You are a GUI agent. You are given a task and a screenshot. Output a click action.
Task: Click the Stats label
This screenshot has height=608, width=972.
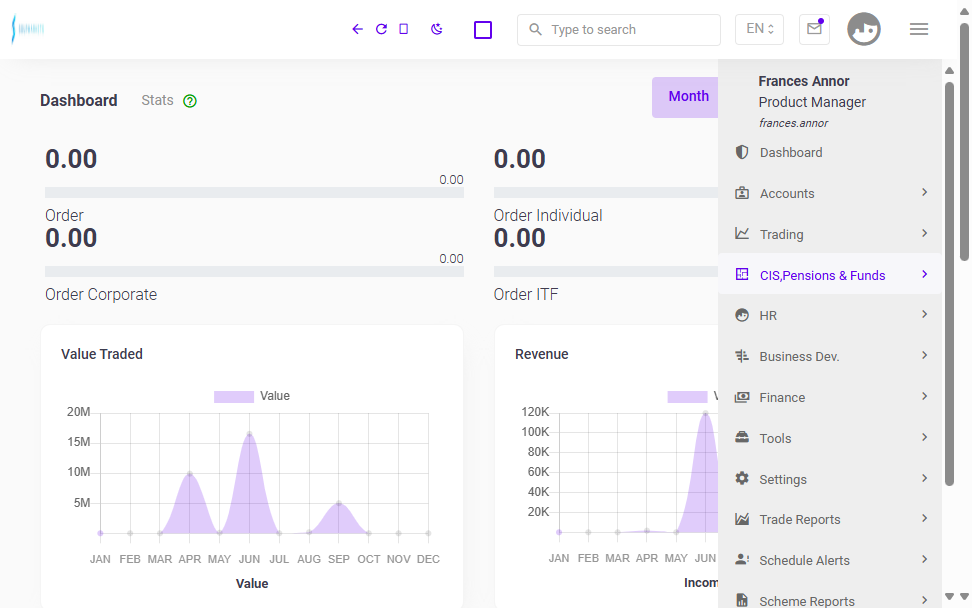(157, 100)
